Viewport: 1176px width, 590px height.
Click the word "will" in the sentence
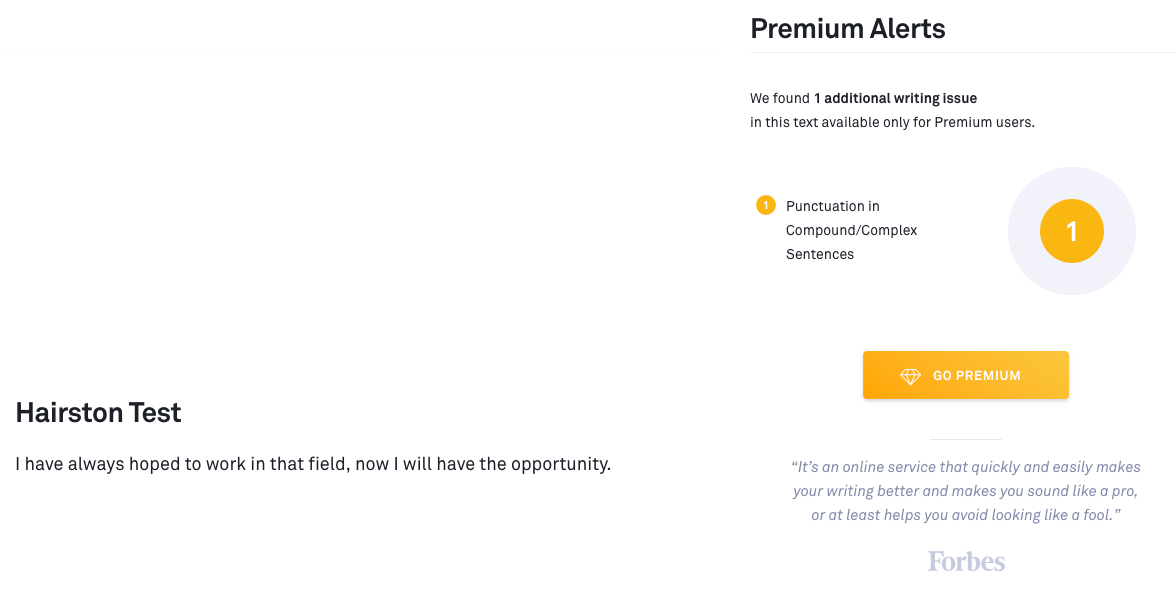tap(422, 464)
